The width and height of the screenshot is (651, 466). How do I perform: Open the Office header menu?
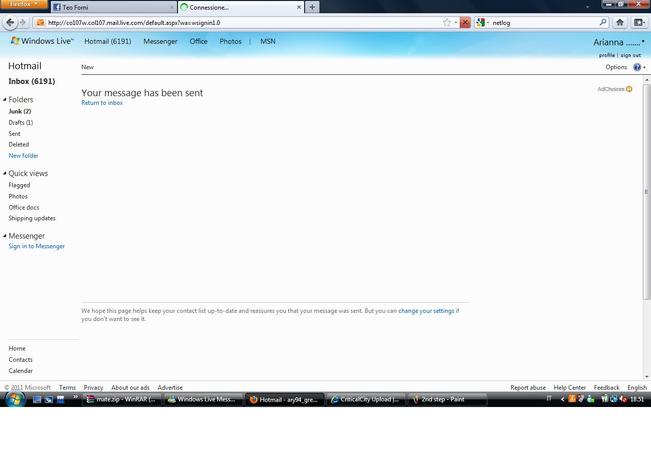198,41
